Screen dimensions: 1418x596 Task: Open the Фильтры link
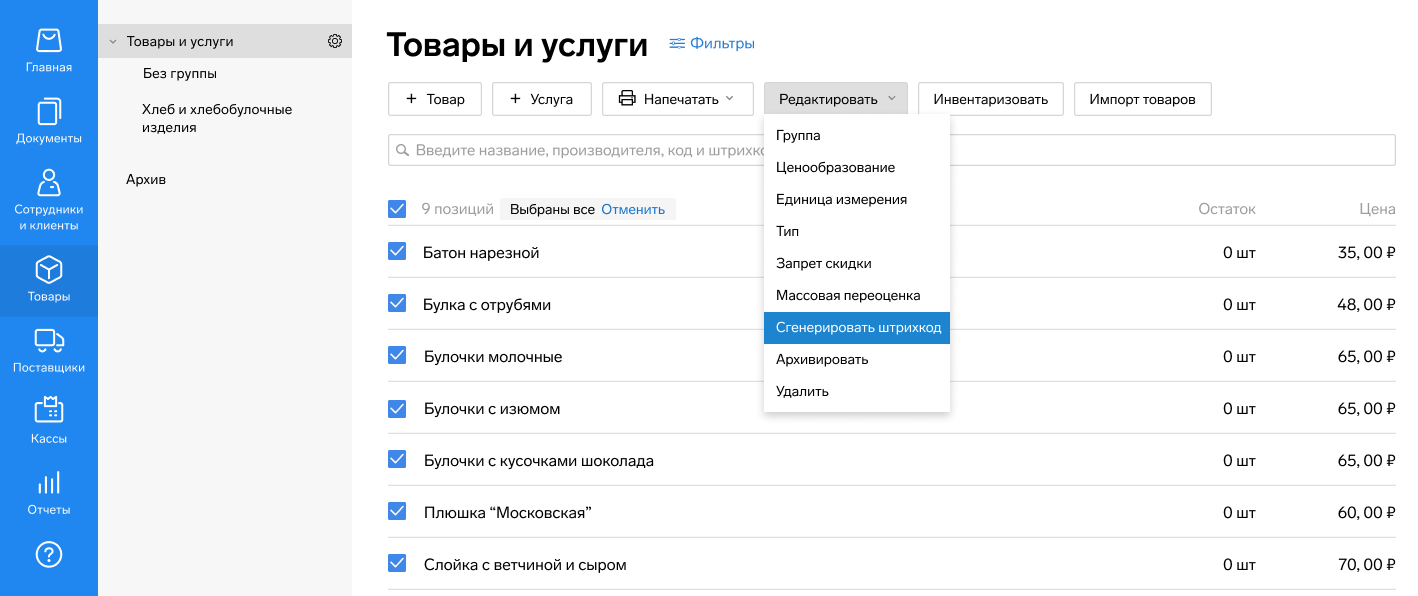722,43
